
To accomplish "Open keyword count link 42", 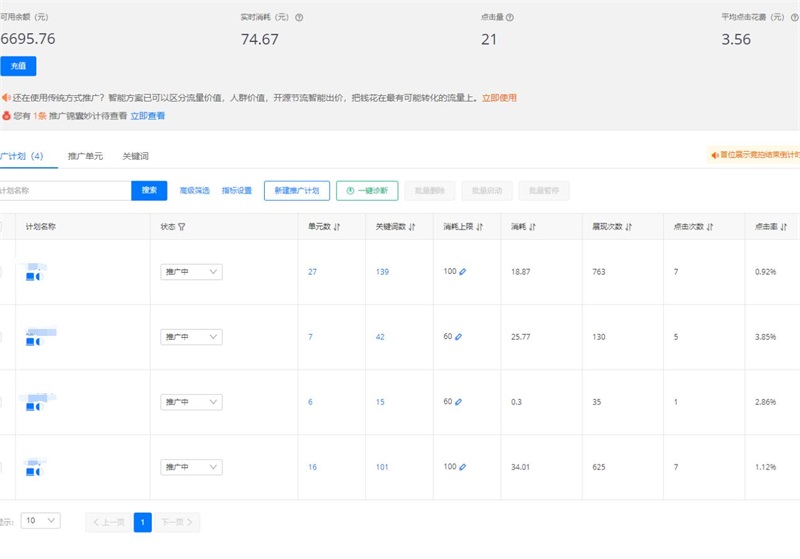I will tap(380, 337).
